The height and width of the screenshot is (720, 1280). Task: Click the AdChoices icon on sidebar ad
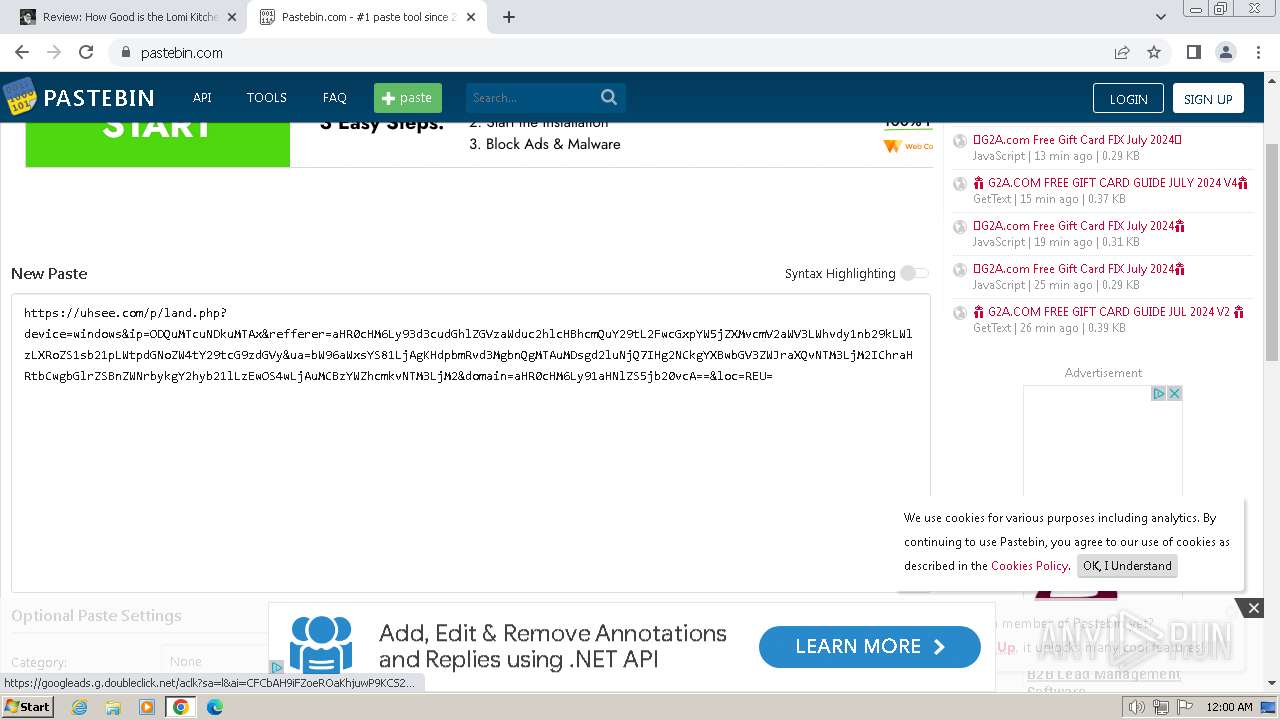(1159, 393)
